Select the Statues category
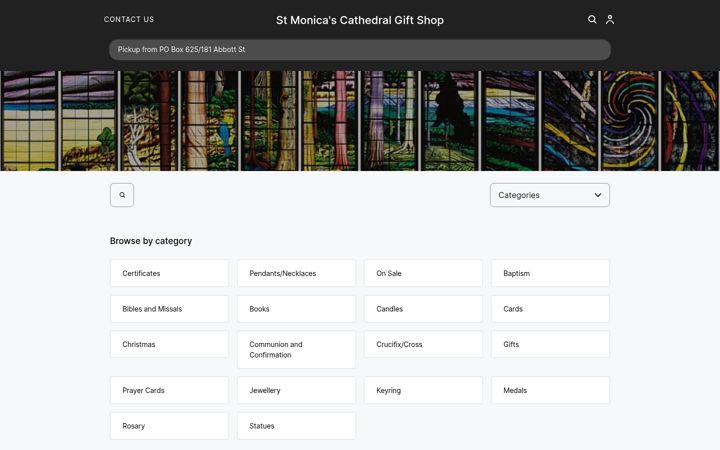Image resolution: width=720 pixels, height=450 pixels. 296,426
